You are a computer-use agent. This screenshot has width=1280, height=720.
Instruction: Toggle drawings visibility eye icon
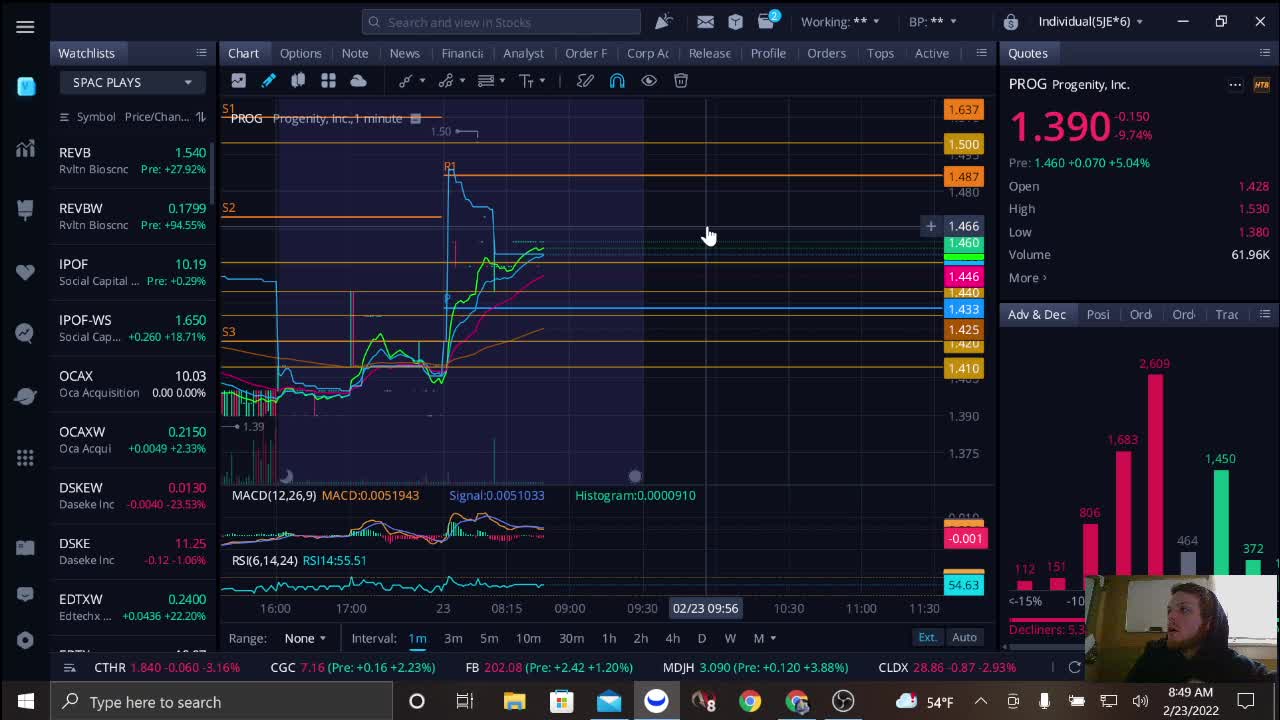point(649,81)
